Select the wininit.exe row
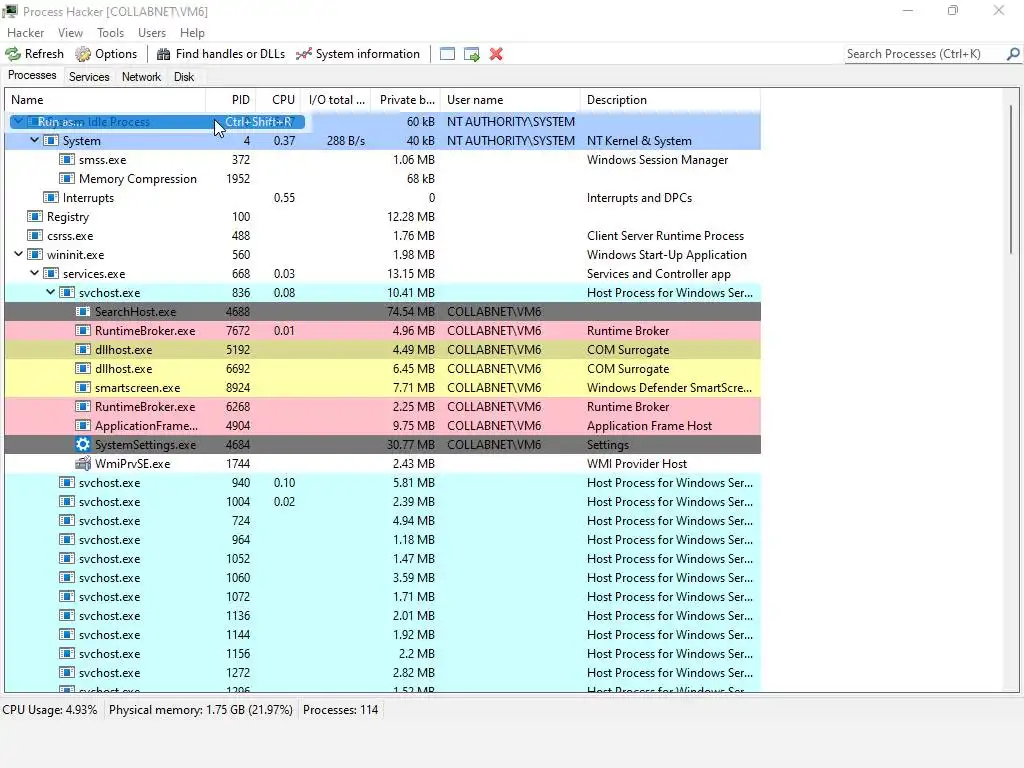 383,255
